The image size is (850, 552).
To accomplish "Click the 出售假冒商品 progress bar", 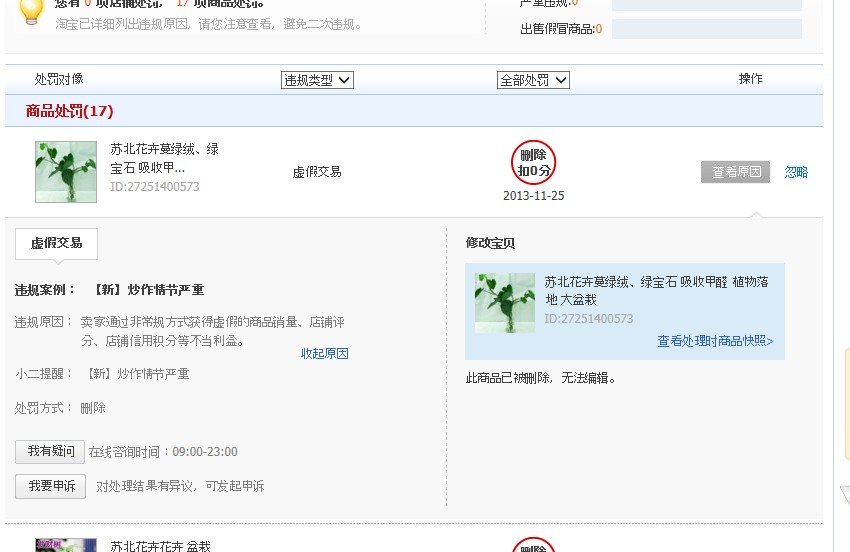I will (x=706, y=29).
